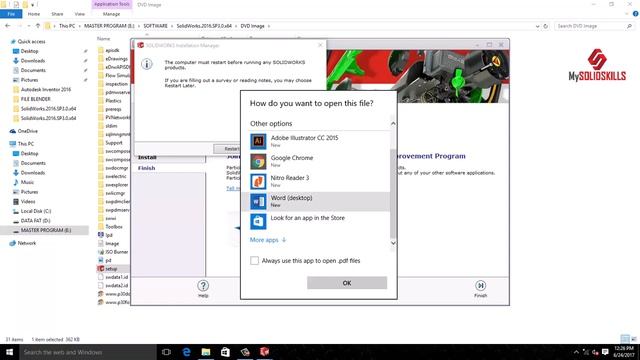640x360 pixels.
Task: Select DATA FAT (D:) drive
Action: [36, 221]
